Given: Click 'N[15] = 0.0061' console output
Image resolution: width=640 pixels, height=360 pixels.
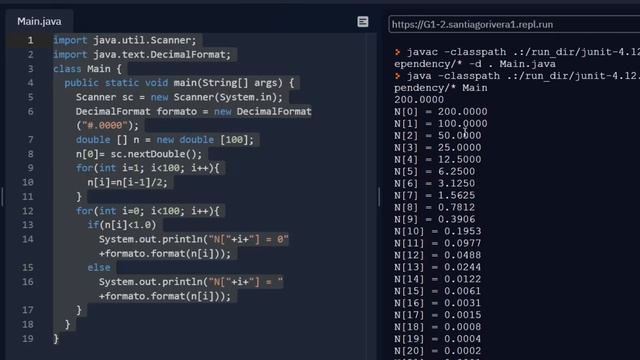Looking at the screenshot, I should pyautogui.click(x=438, y=291).
